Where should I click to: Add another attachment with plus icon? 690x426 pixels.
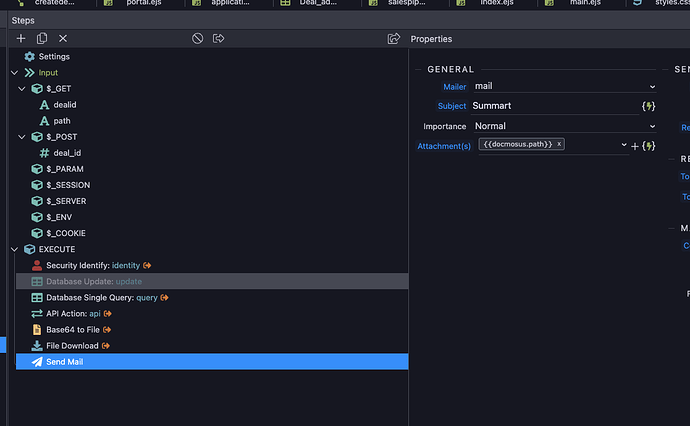point(635,147)
